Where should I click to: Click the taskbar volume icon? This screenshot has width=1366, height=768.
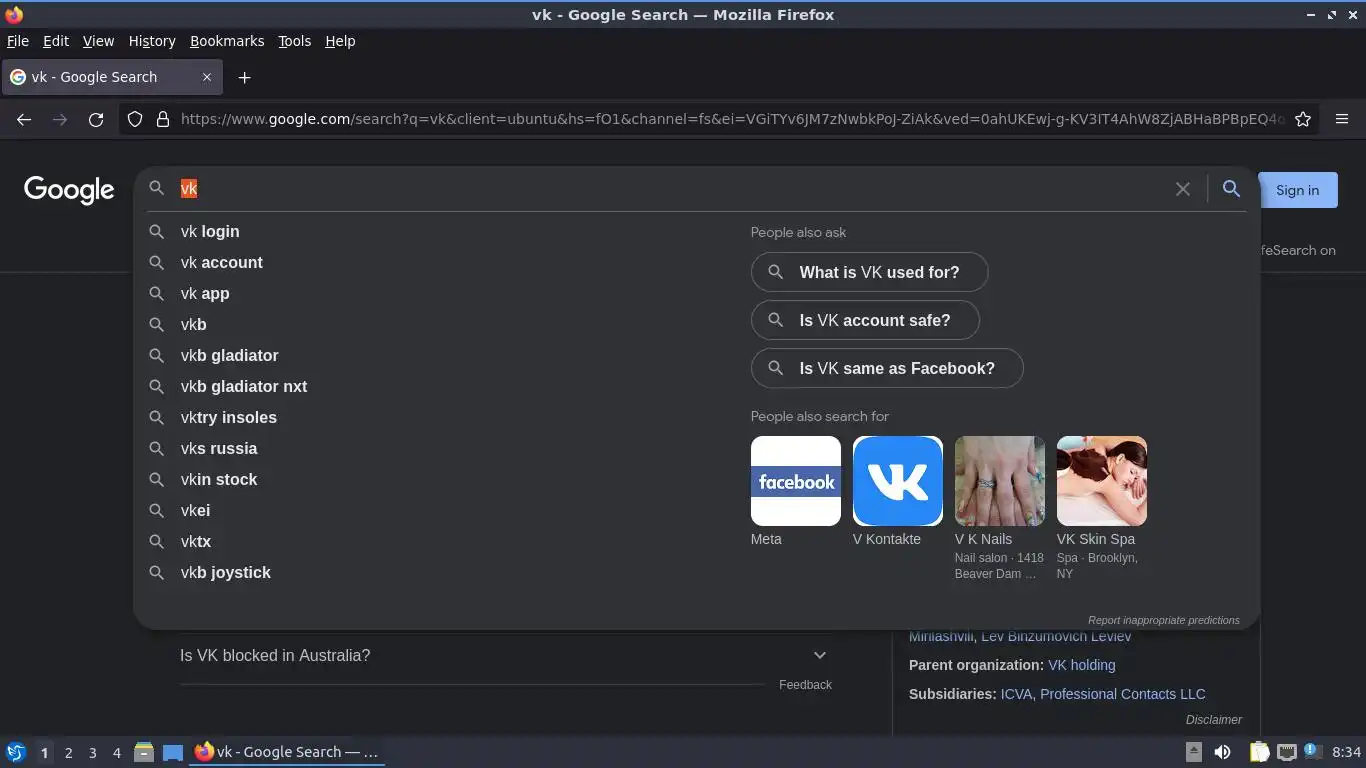[x=1222, y=752]
